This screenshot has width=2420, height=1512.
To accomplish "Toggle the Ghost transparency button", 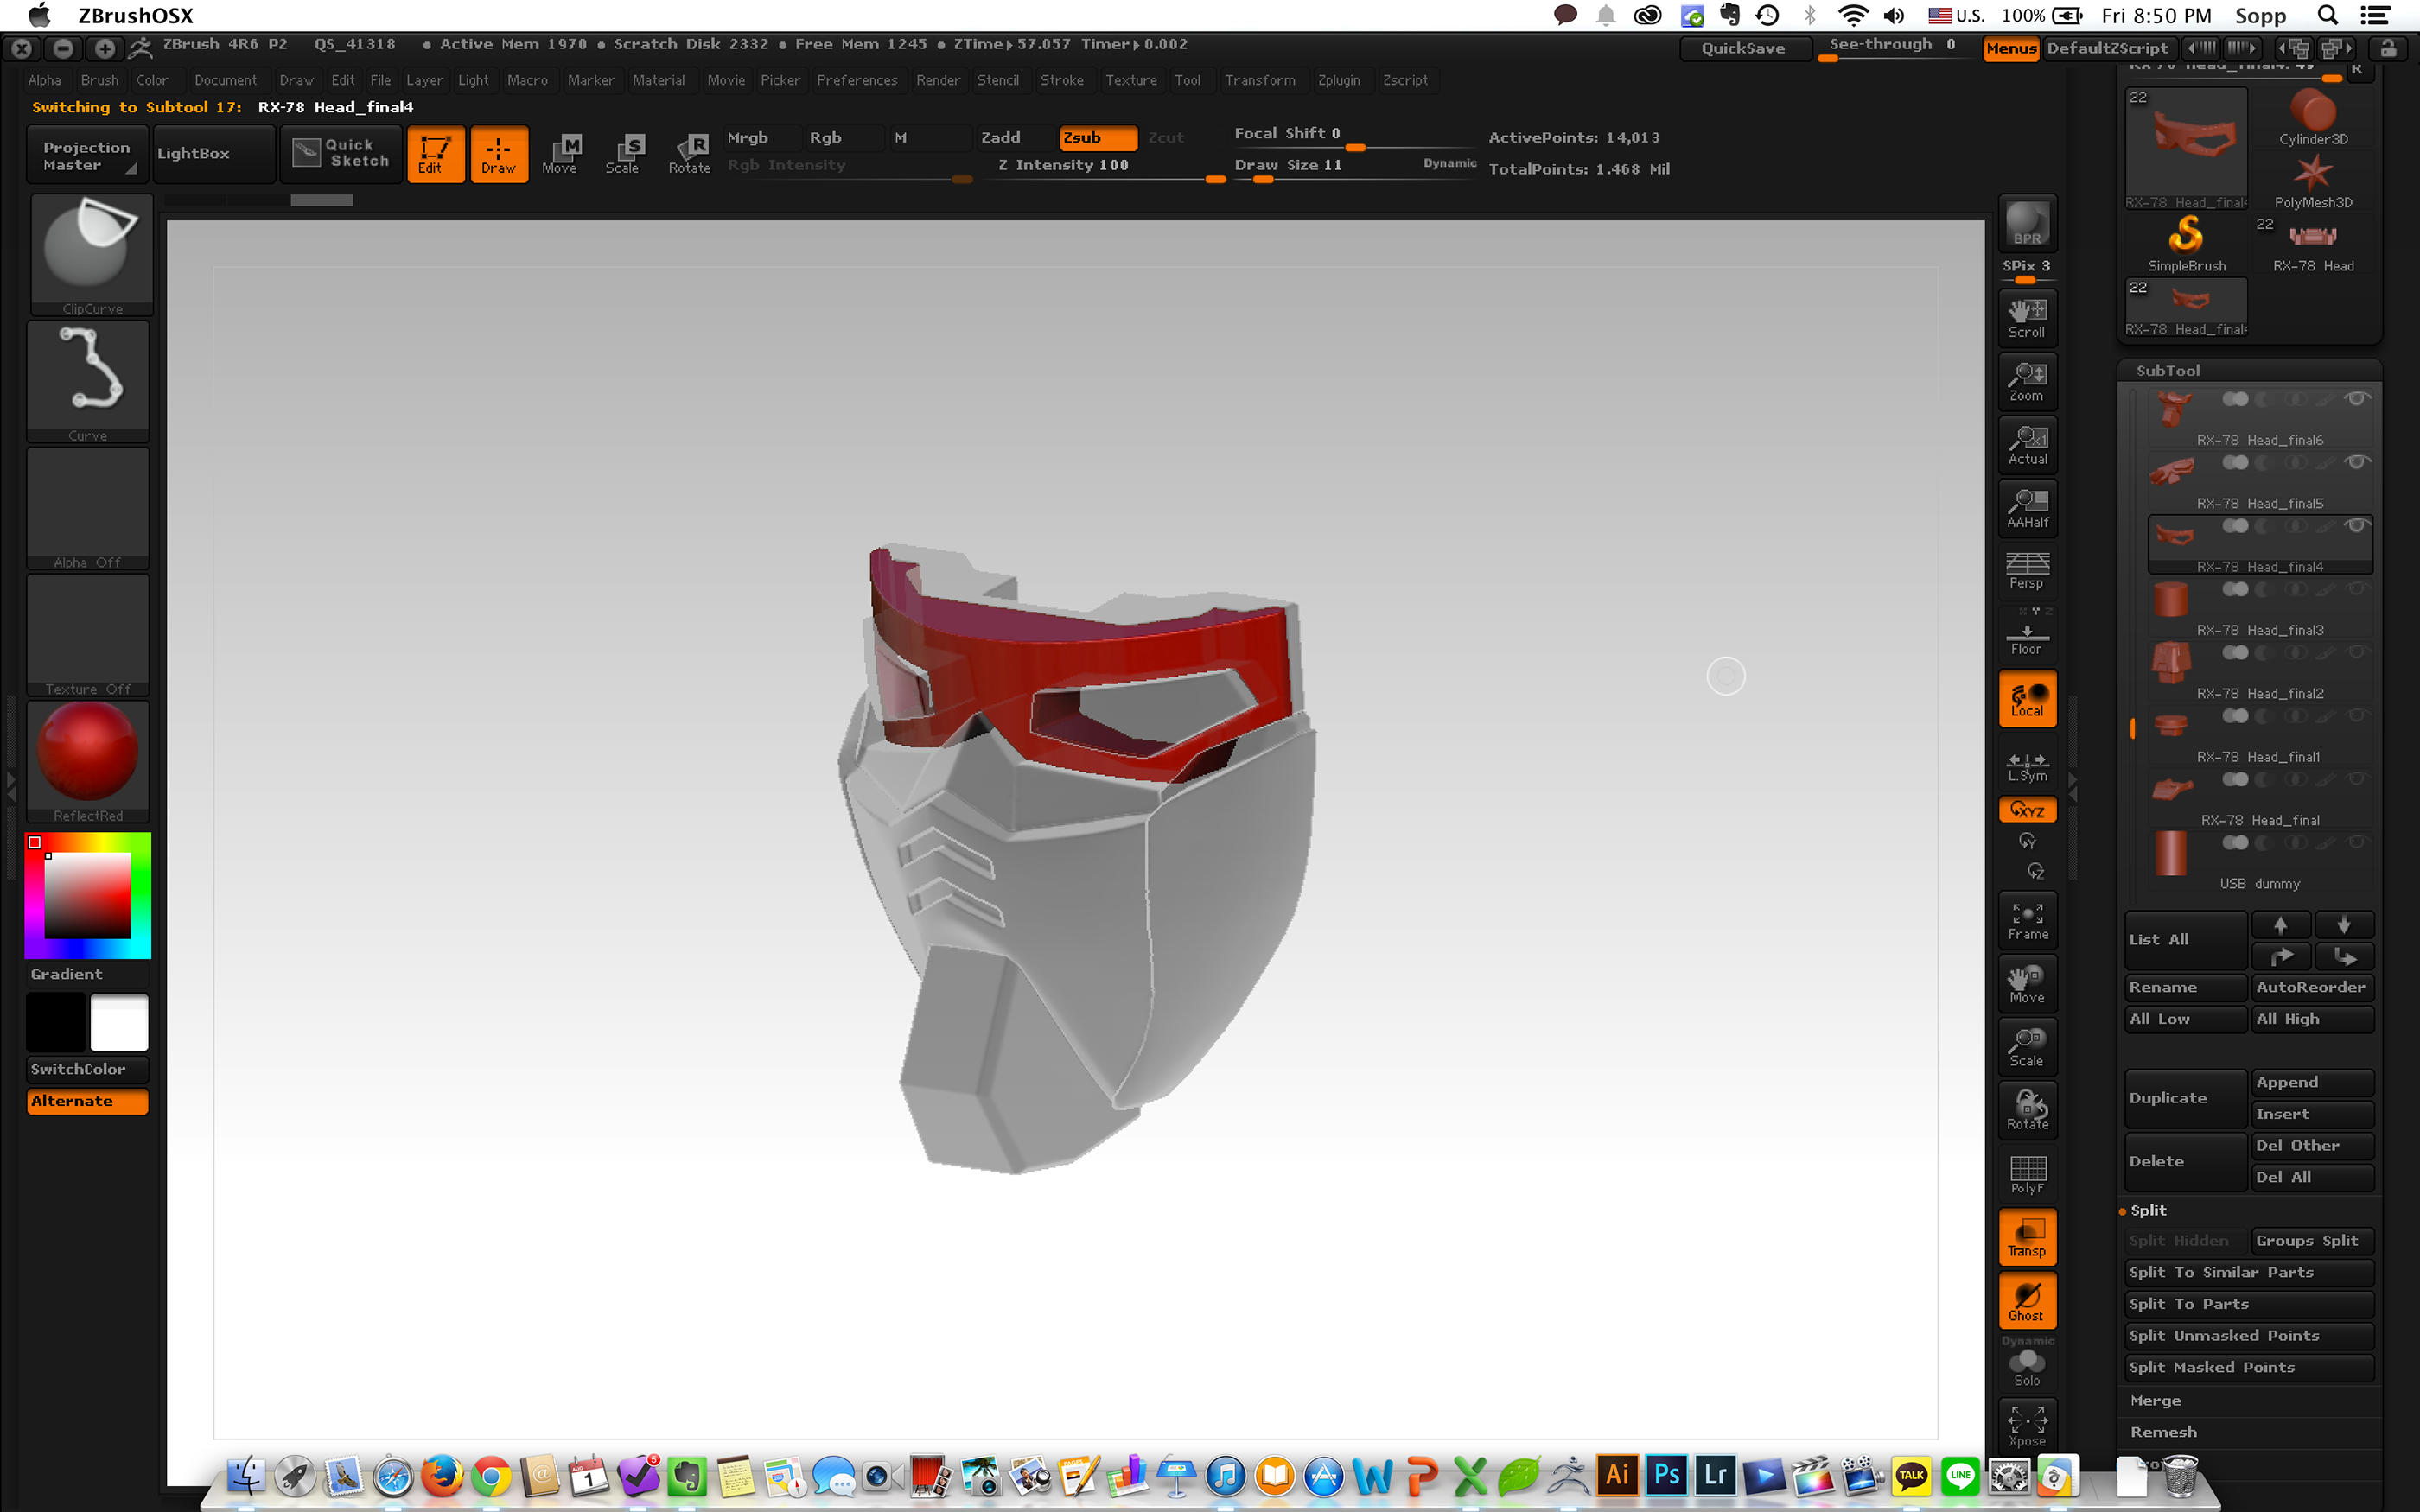I will 2027,1300.
